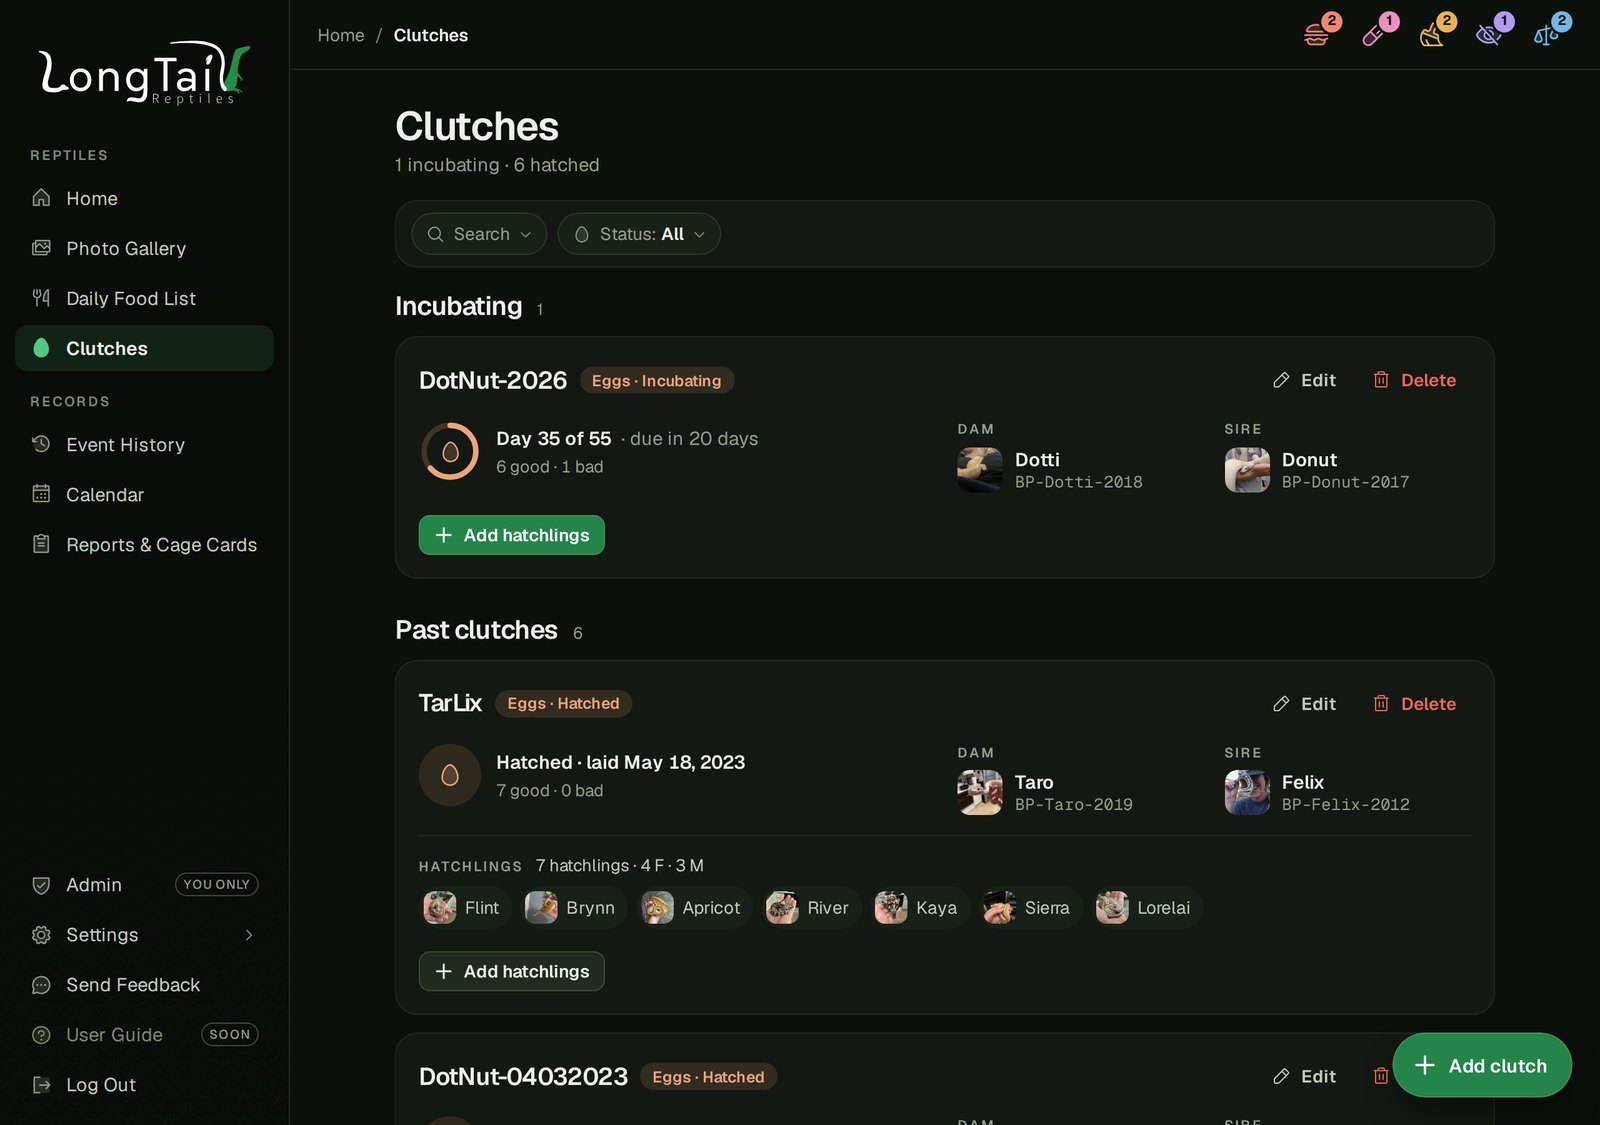The height and width of the screenshot is (1125, 1600).
Task: Expand the Settings submenu chevron
Action: coord(249,935)
